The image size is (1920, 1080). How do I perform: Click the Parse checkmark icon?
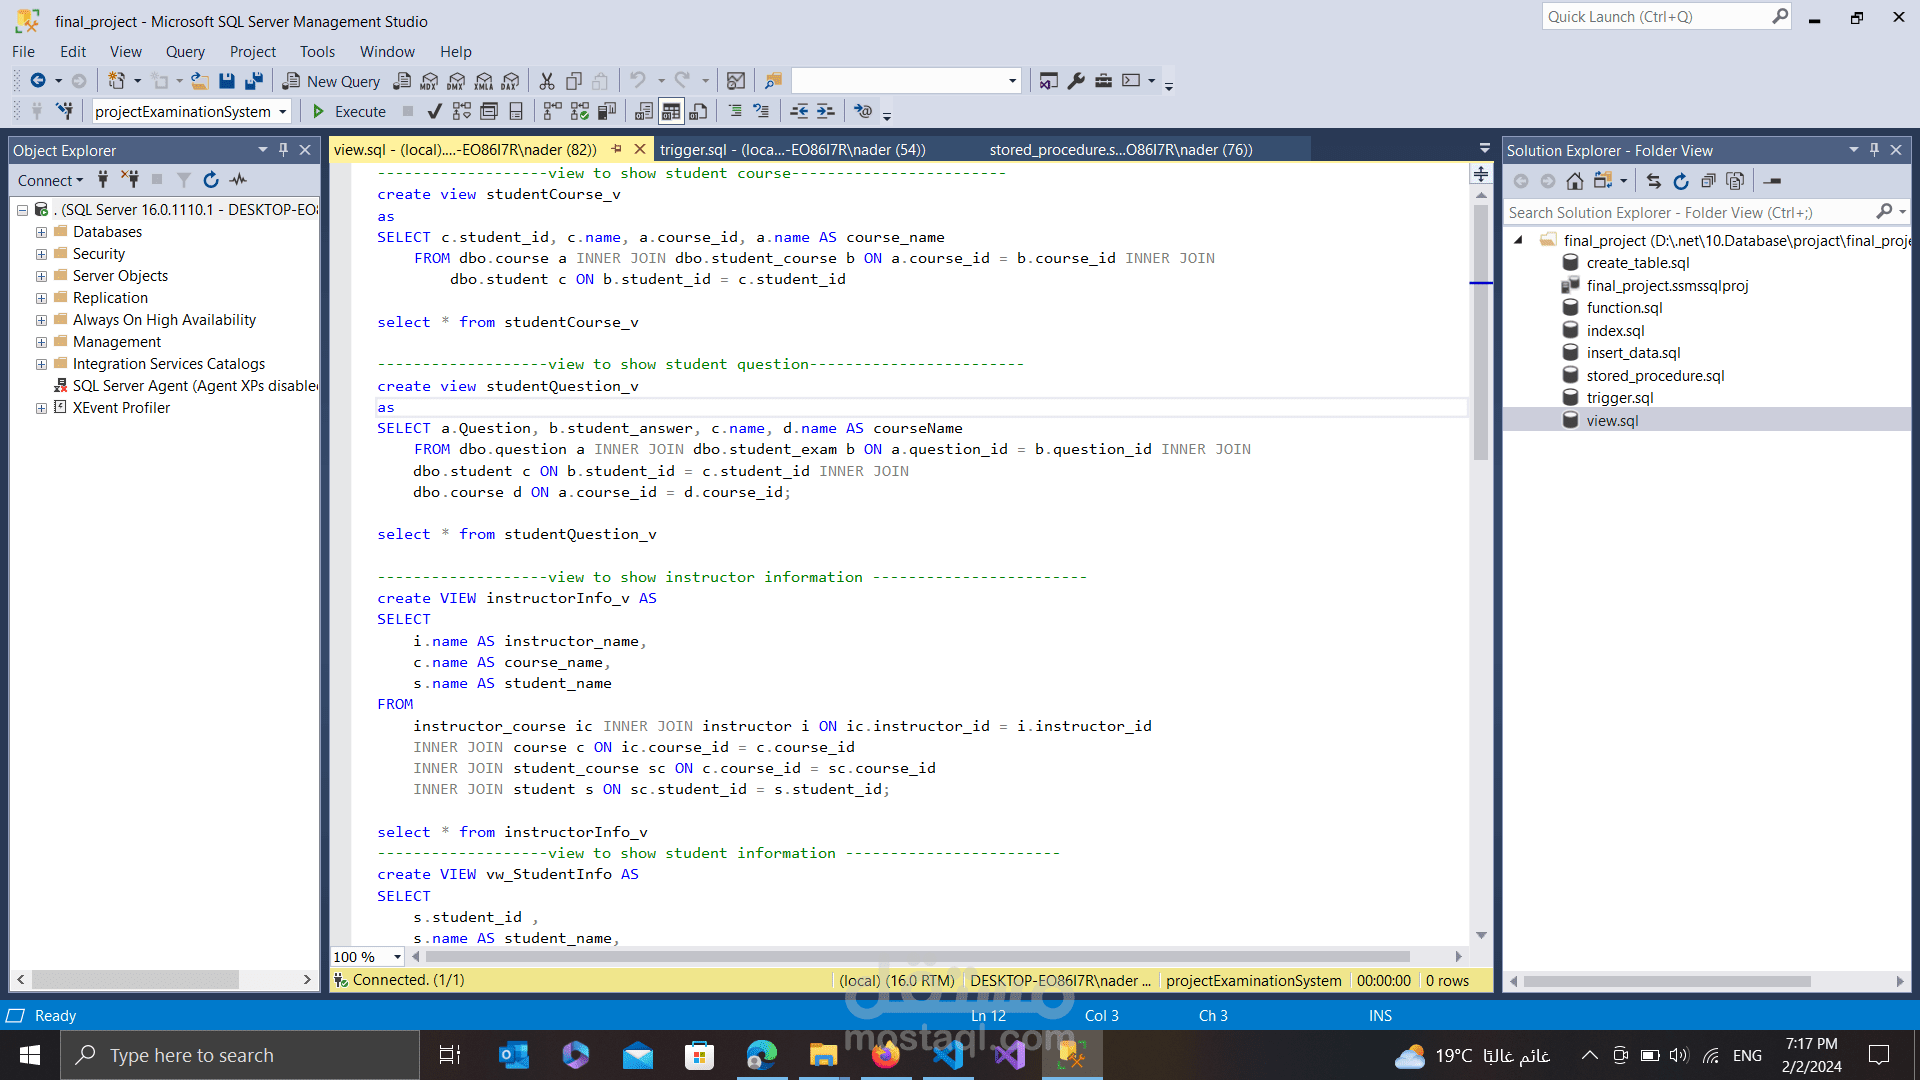coord(434,111)
